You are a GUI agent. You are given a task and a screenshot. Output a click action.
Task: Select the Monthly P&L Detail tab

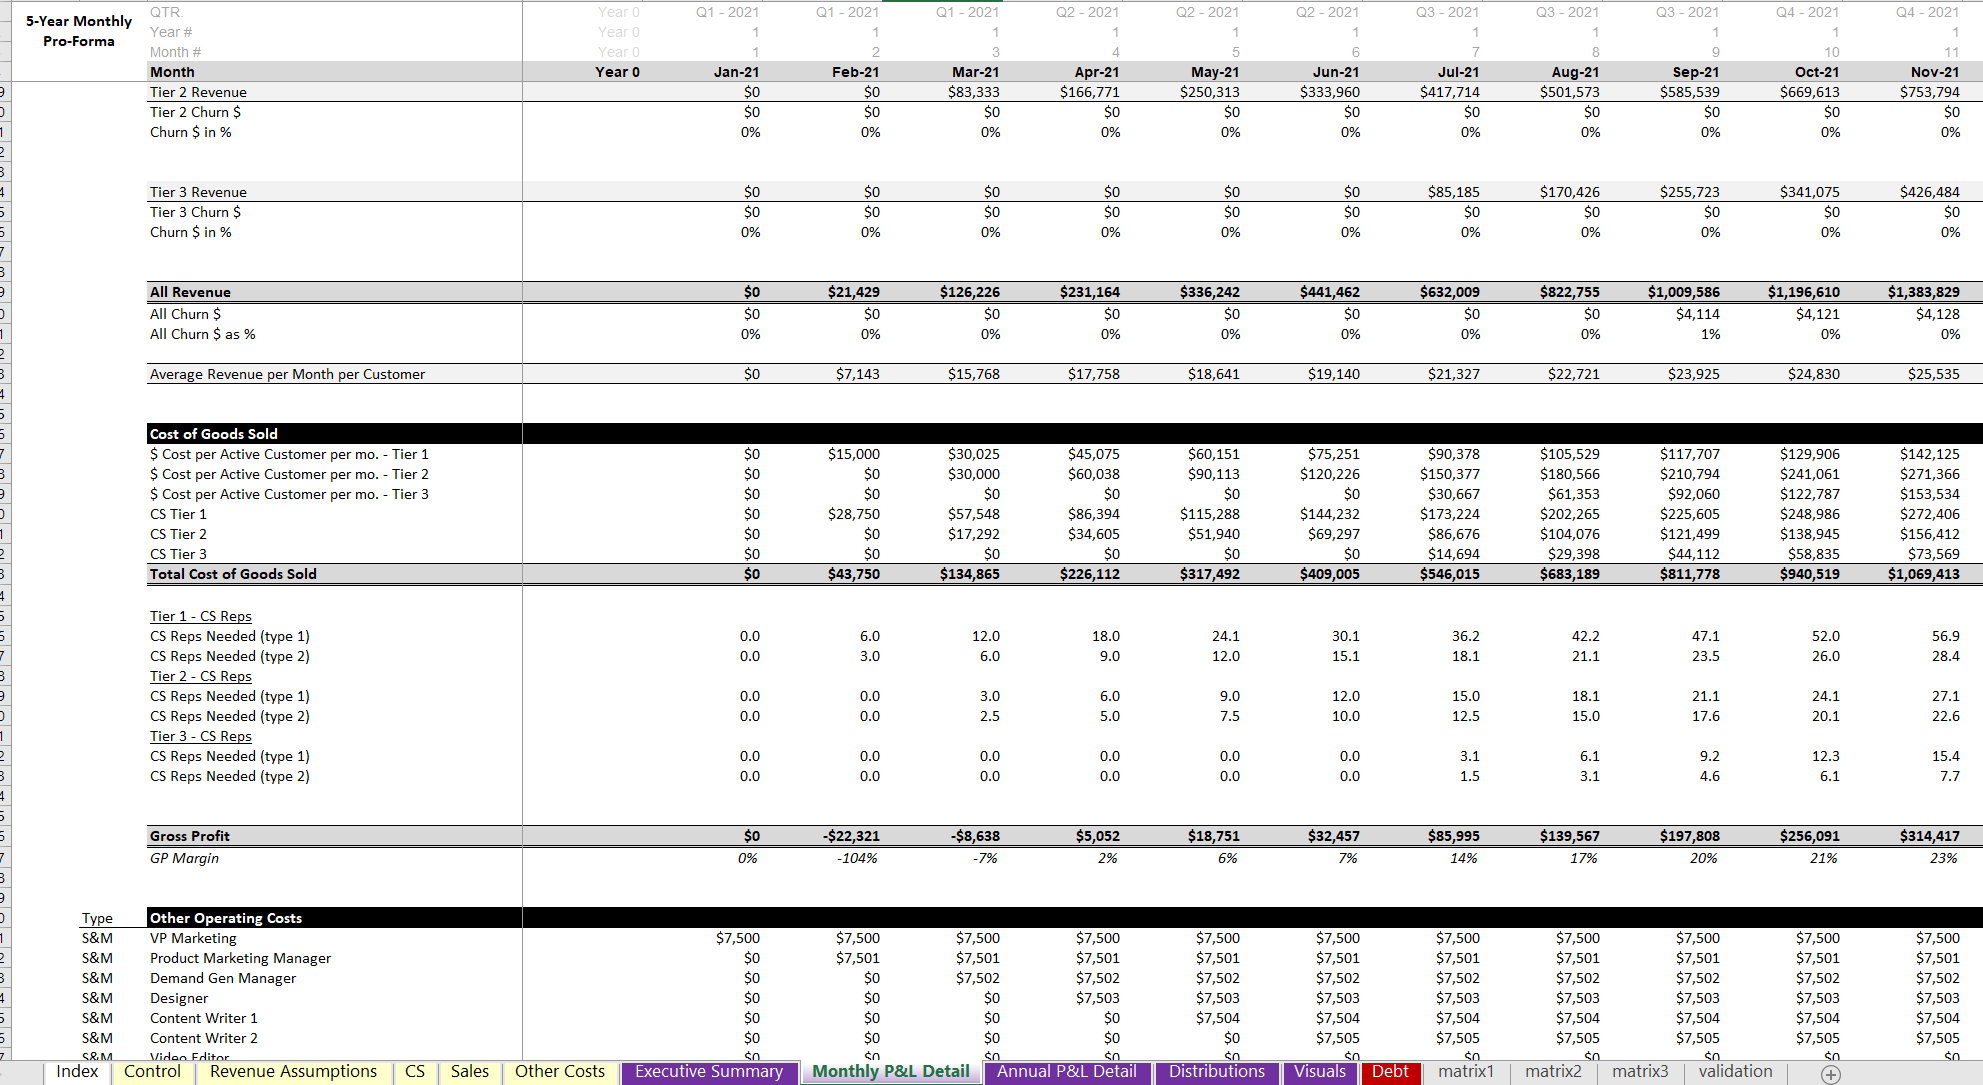point(890,1072)
